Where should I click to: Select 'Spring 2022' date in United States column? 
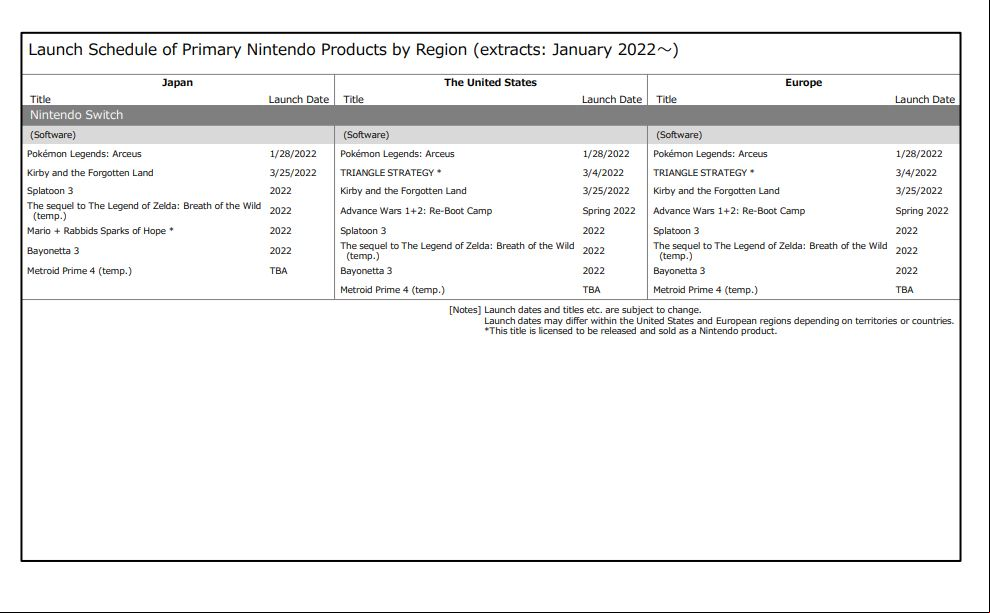tap(609, 211)
